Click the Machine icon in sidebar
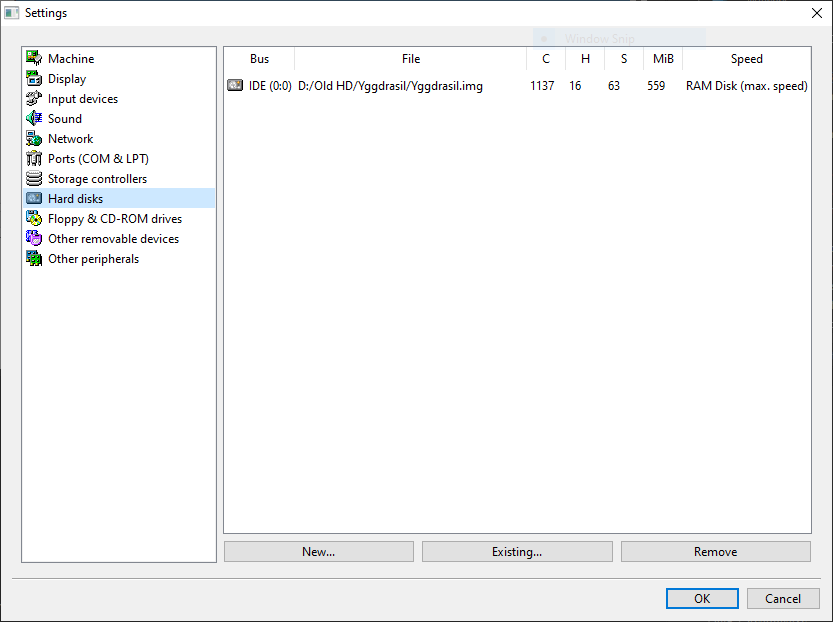 (34, 59)
